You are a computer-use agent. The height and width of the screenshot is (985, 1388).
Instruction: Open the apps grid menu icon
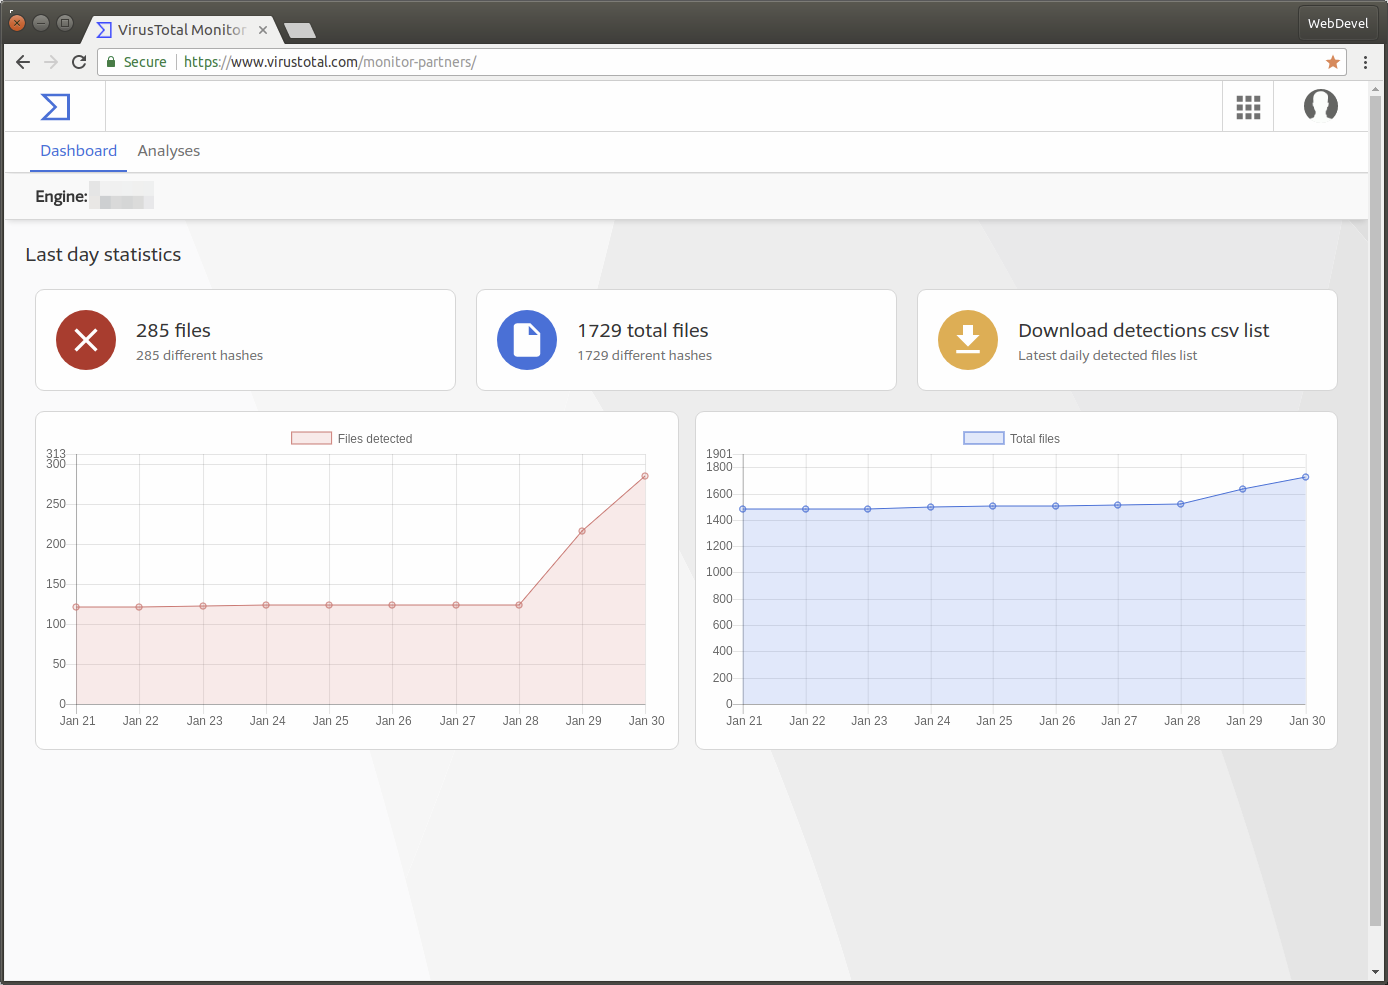coord(1248,107)
